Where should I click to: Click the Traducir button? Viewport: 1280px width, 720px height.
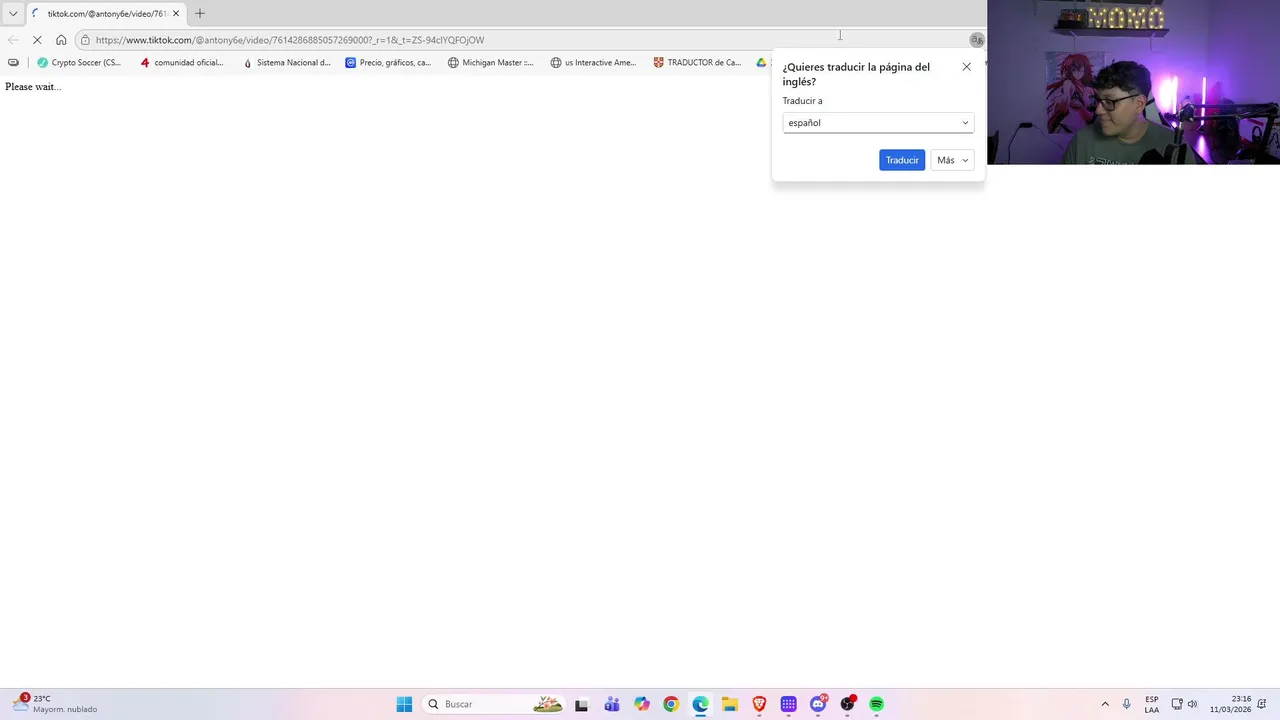click(902, 160)
